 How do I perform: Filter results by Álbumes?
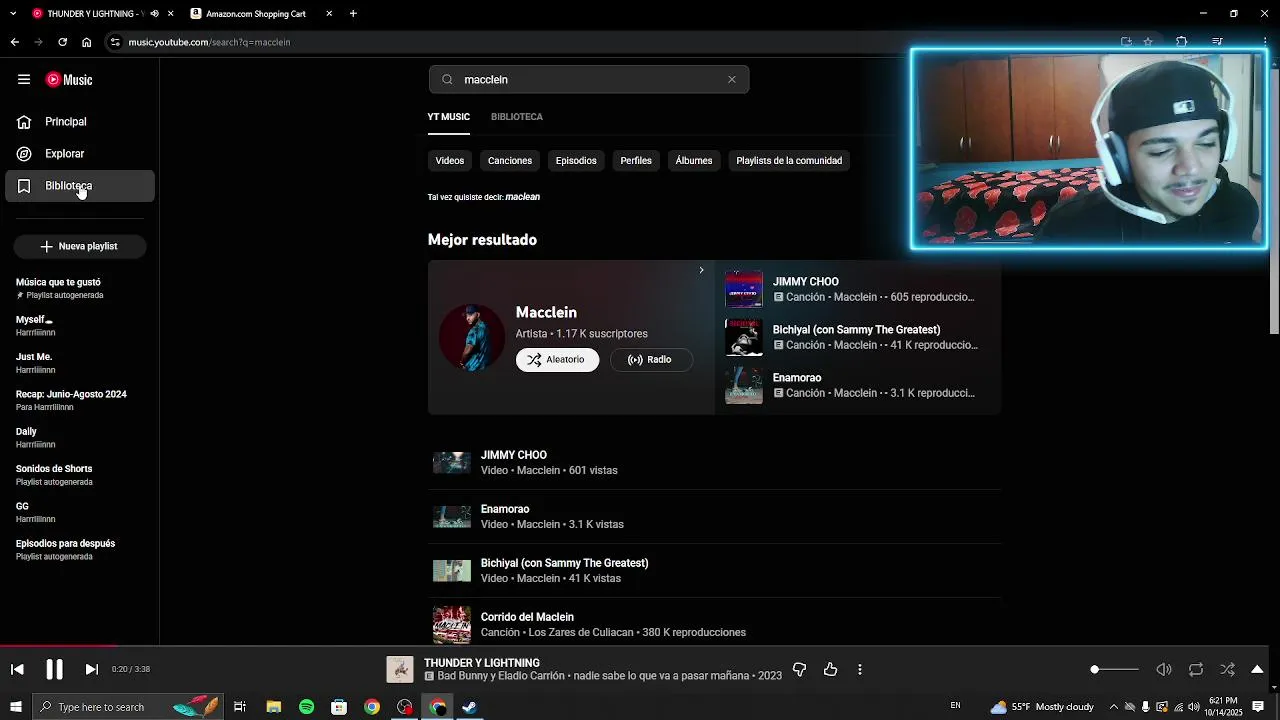click(694, 160)
